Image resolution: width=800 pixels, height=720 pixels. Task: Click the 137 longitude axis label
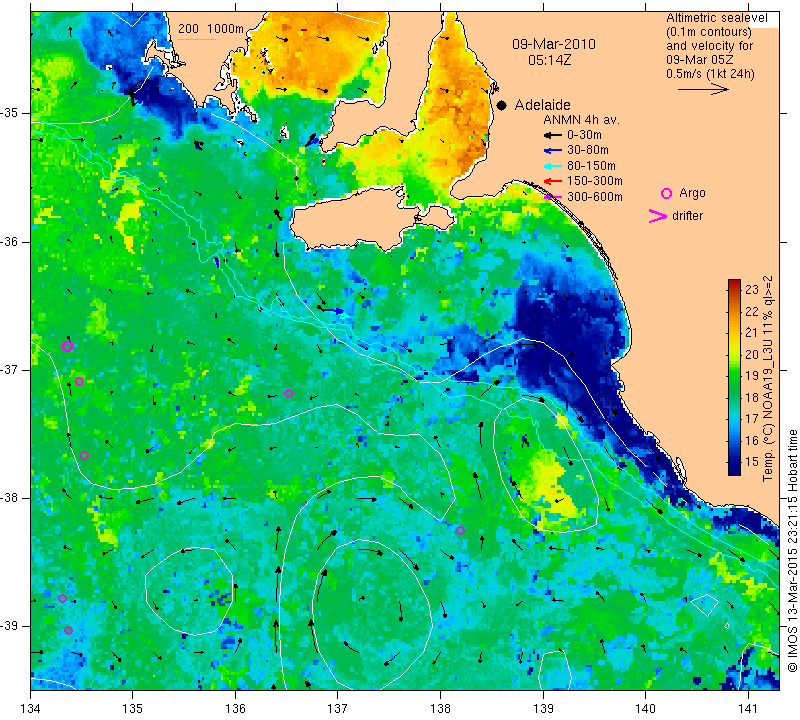(338, 708)
